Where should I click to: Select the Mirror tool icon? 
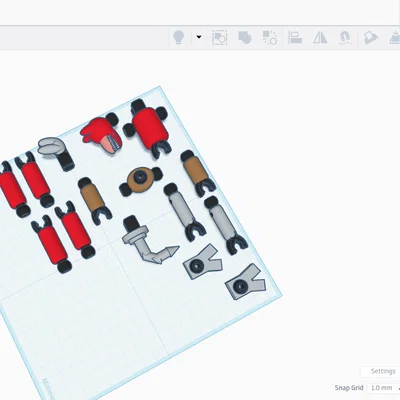(x=320, y=38)
